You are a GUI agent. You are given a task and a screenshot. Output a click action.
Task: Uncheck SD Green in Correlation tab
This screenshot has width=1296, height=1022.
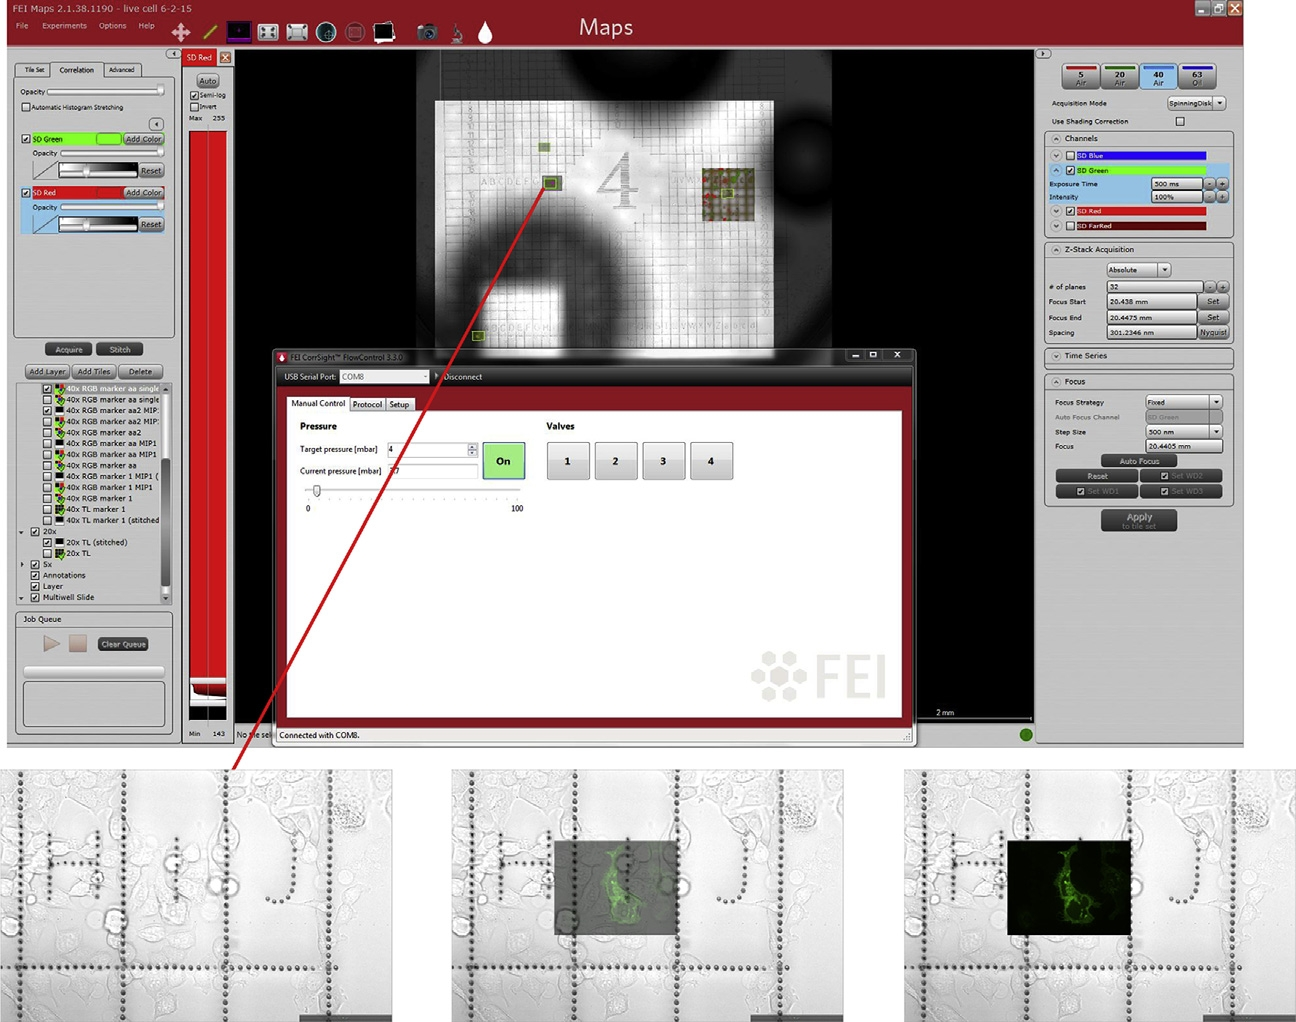click(x=26, y=139)
